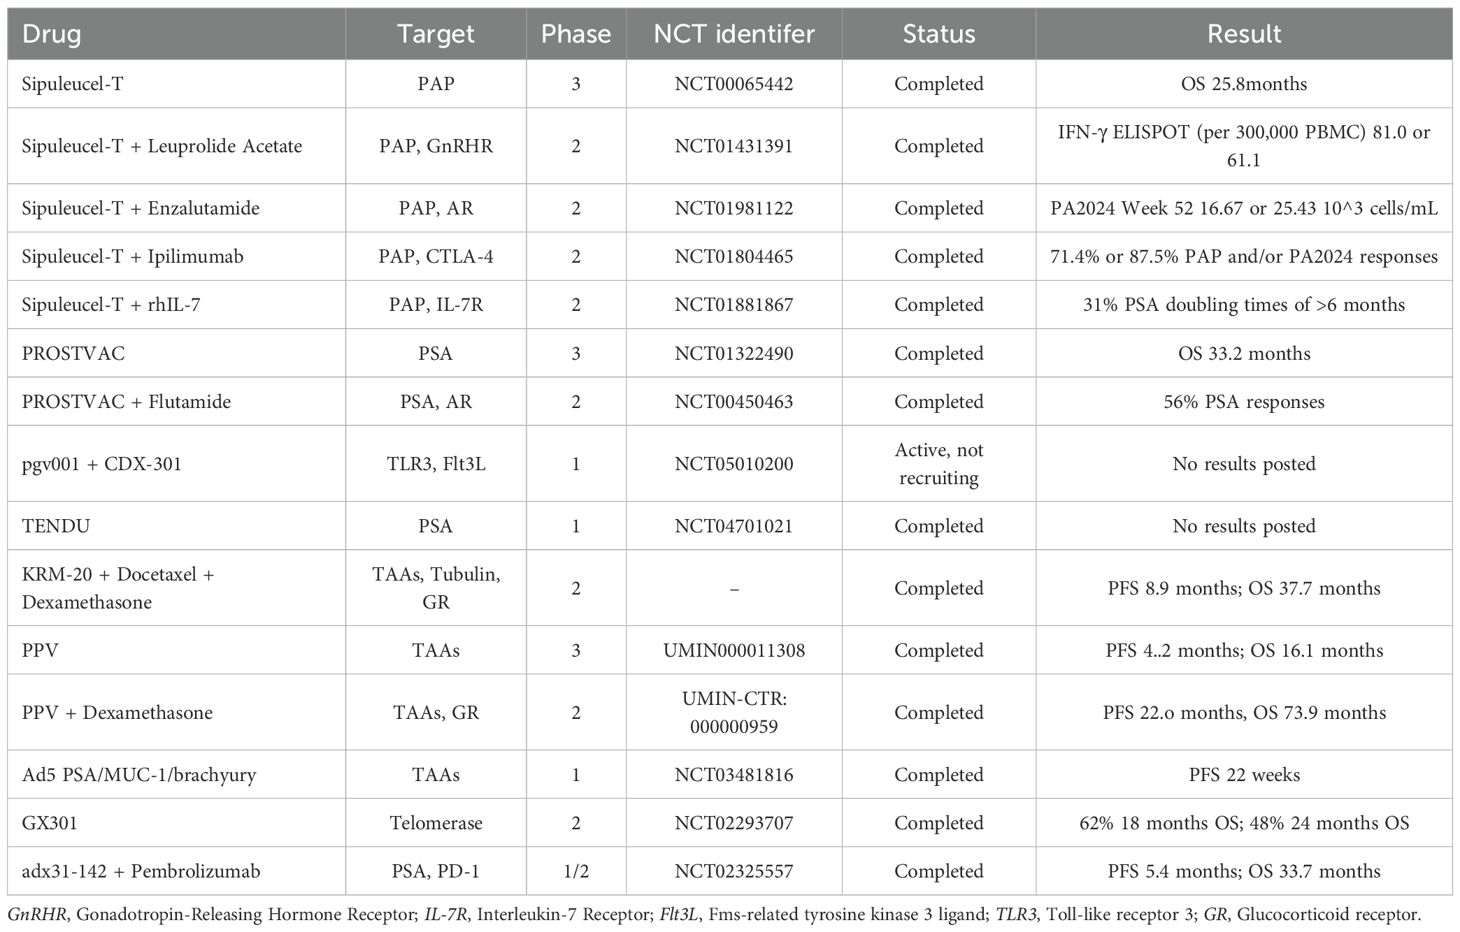Click the Status column header
1460x932 pixels.
point(938,34)
